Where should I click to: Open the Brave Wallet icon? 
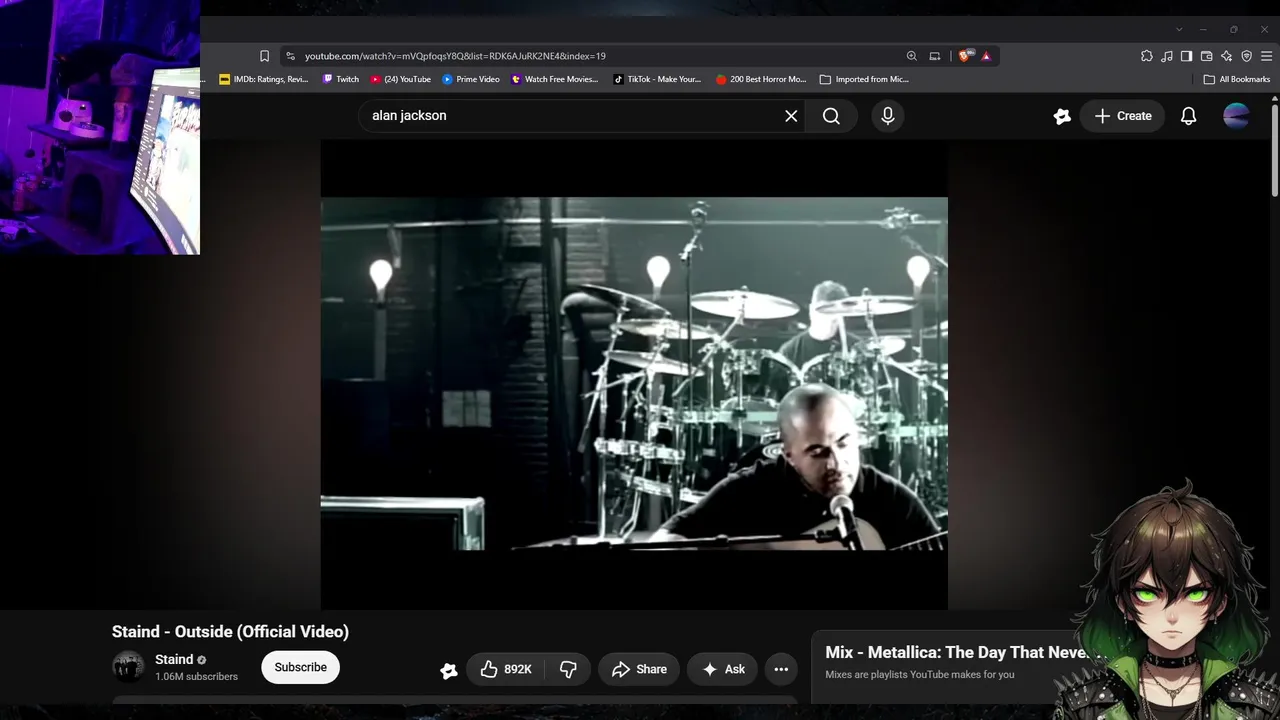coord(1206,56)
